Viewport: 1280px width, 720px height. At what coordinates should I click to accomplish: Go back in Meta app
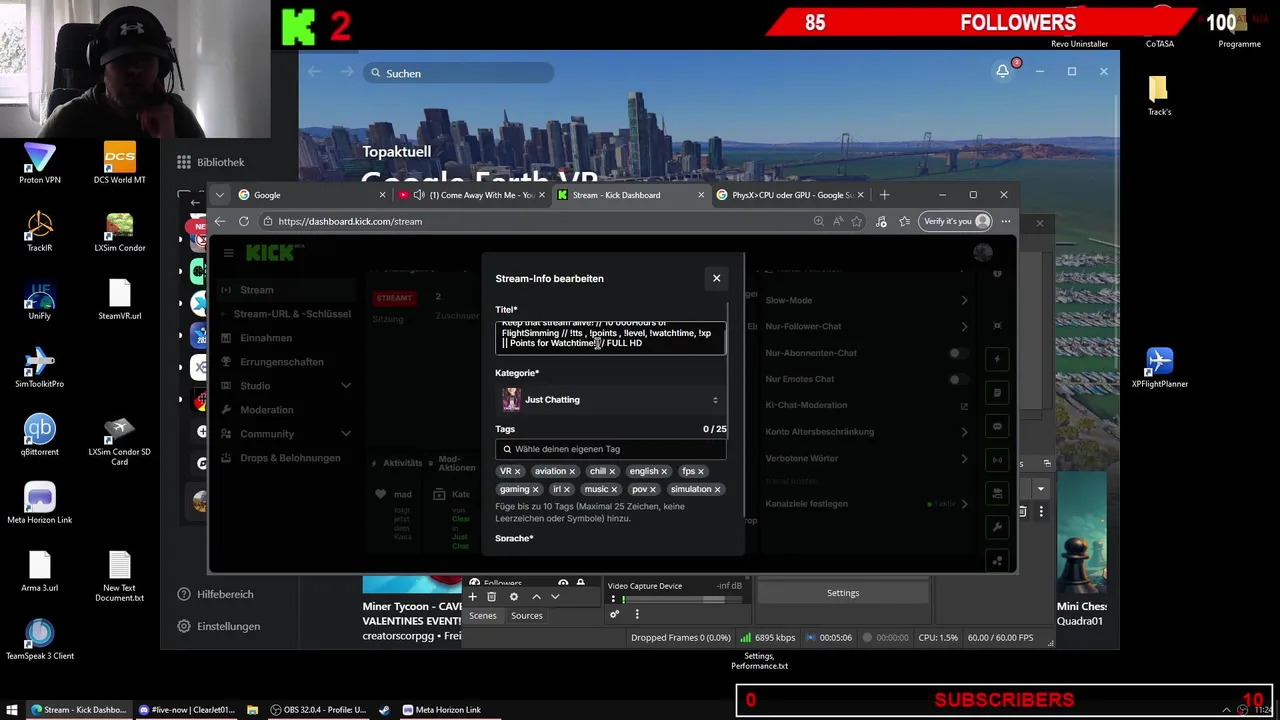click(x=314, y=72)
